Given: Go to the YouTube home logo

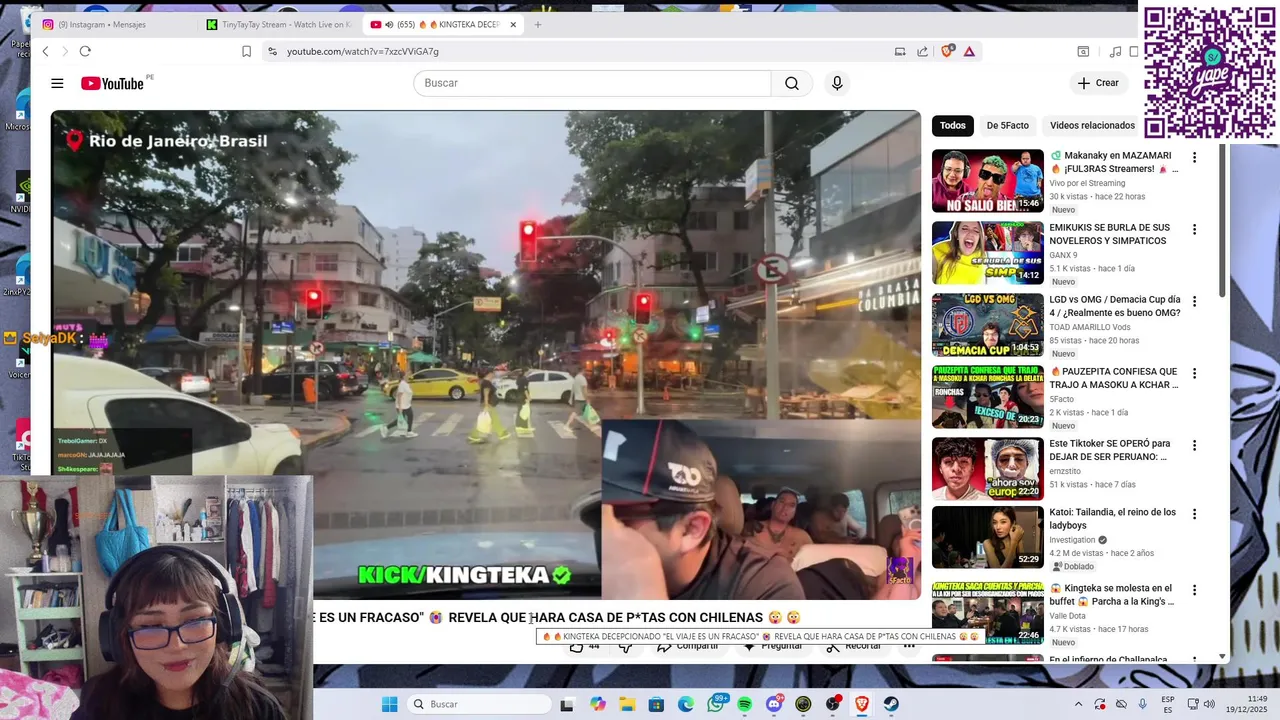Looking at the screenshot, I should coord(113,83).
